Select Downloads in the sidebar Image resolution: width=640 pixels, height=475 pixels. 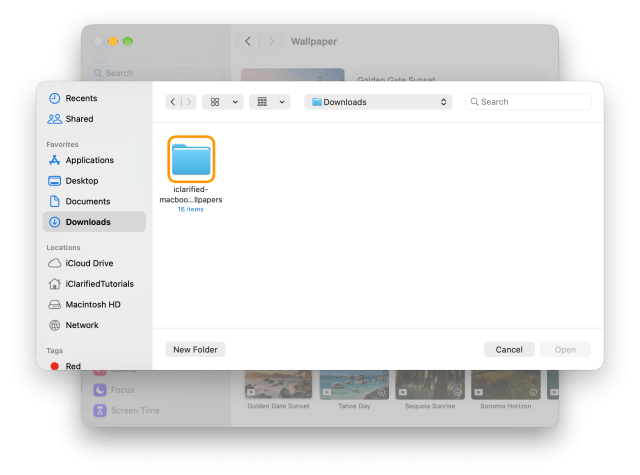(94, 222)
